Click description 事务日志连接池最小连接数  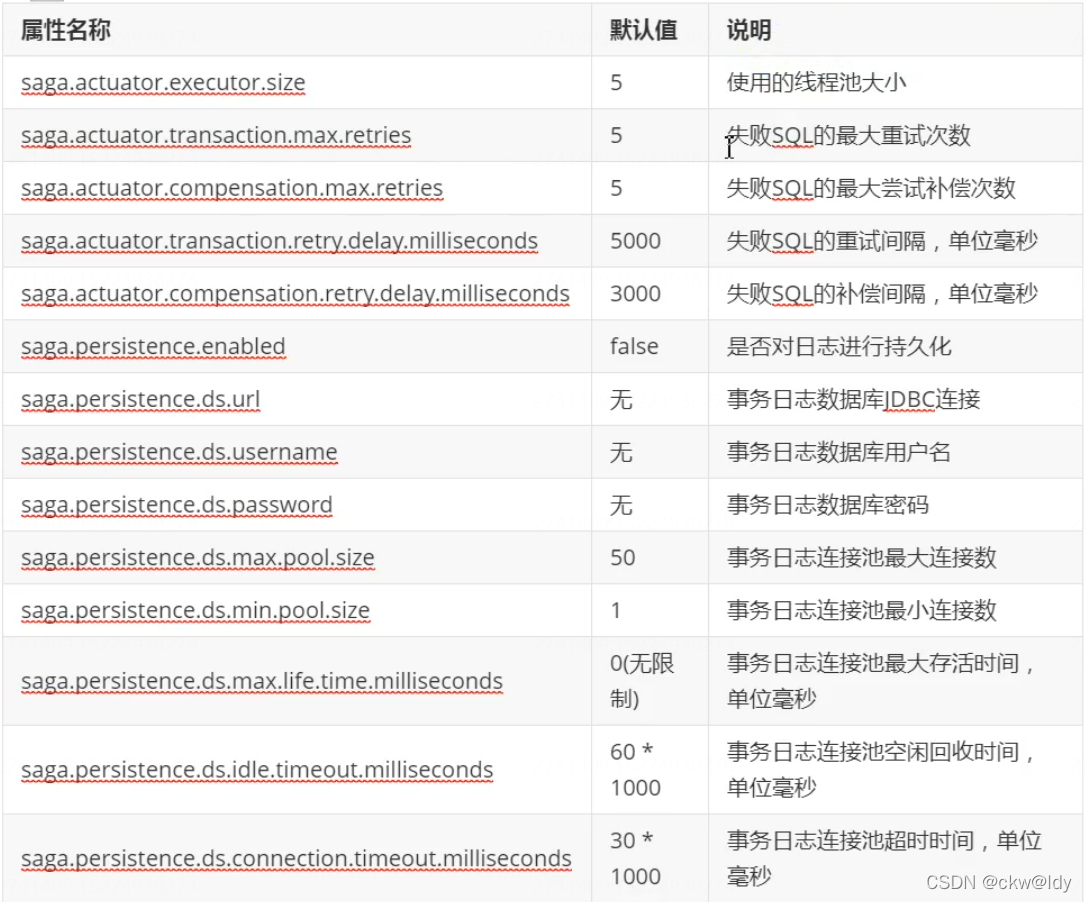[861, 610]
